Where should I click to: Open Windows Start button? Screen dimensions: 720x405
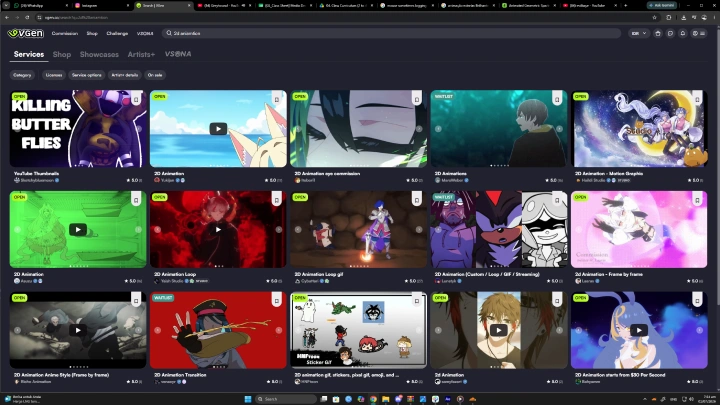(x=248, y=399)
